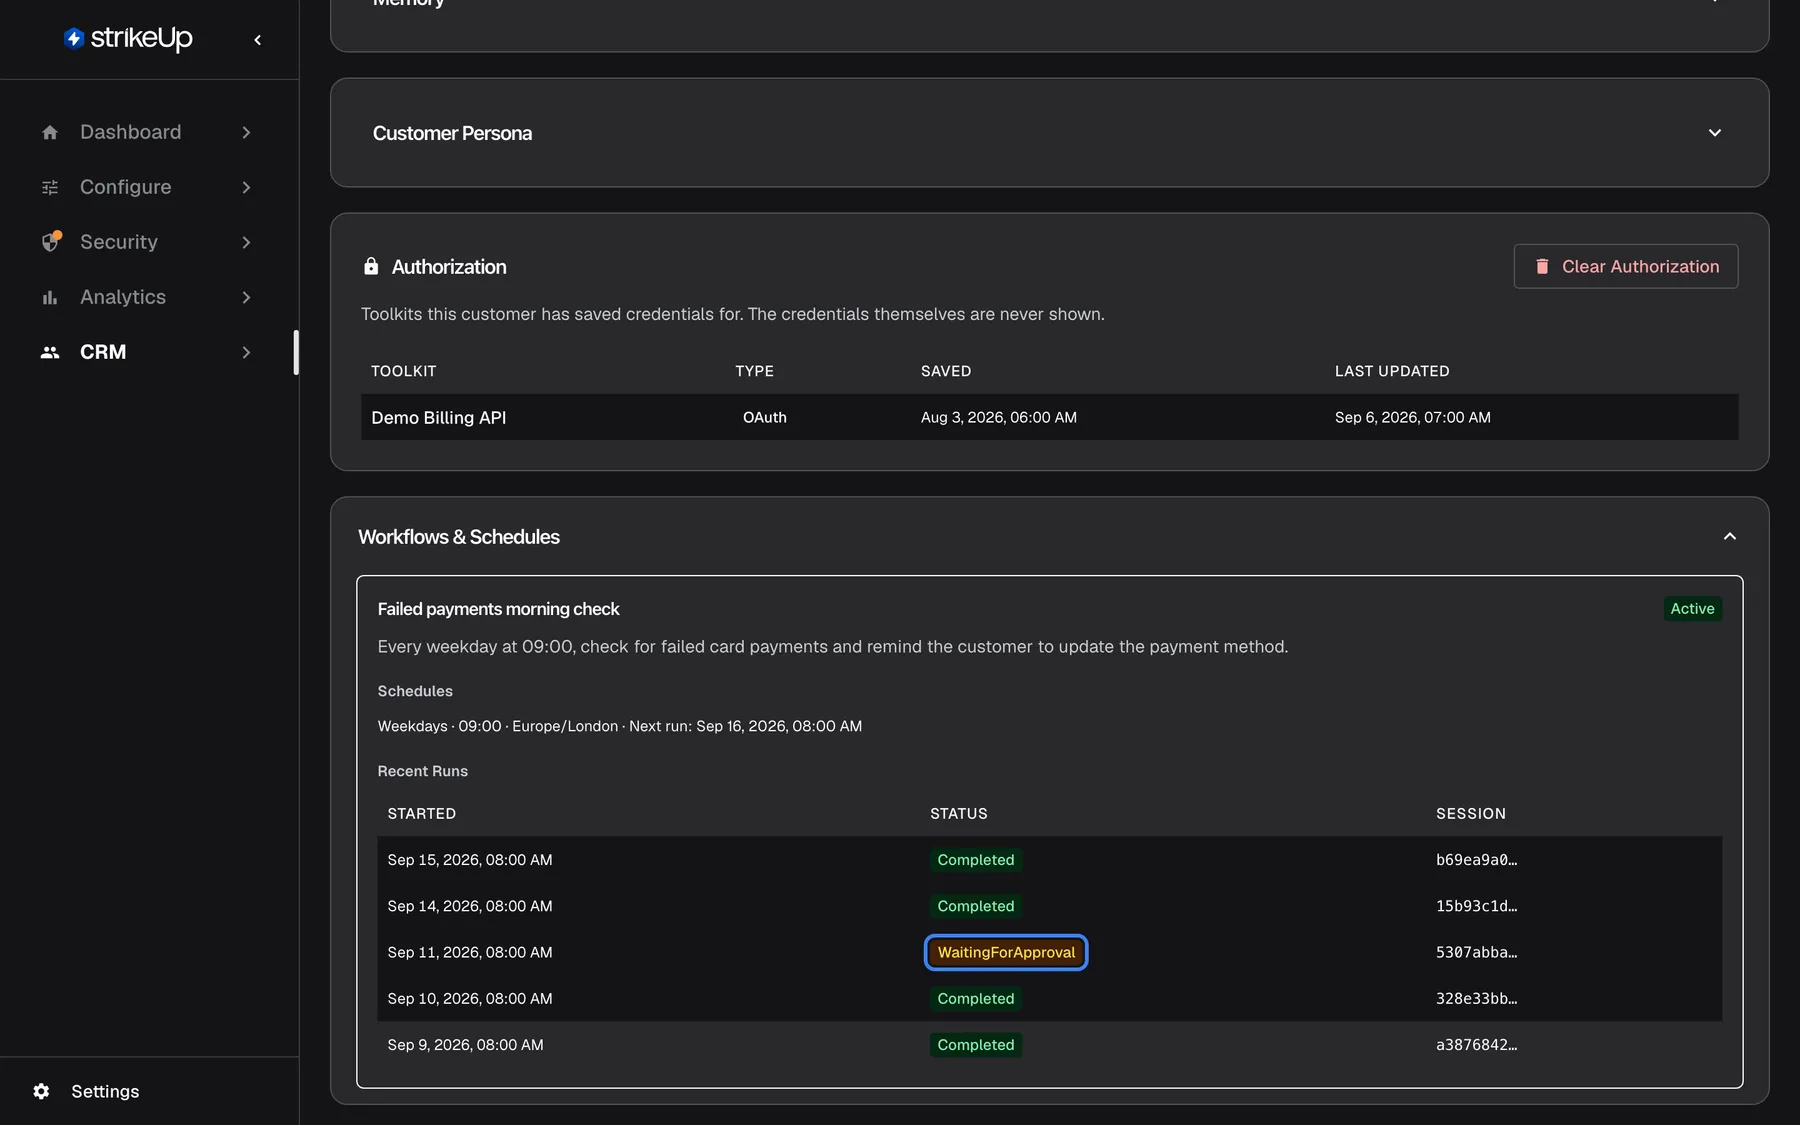Open session b69ea9a0…

click(1476, 860)
